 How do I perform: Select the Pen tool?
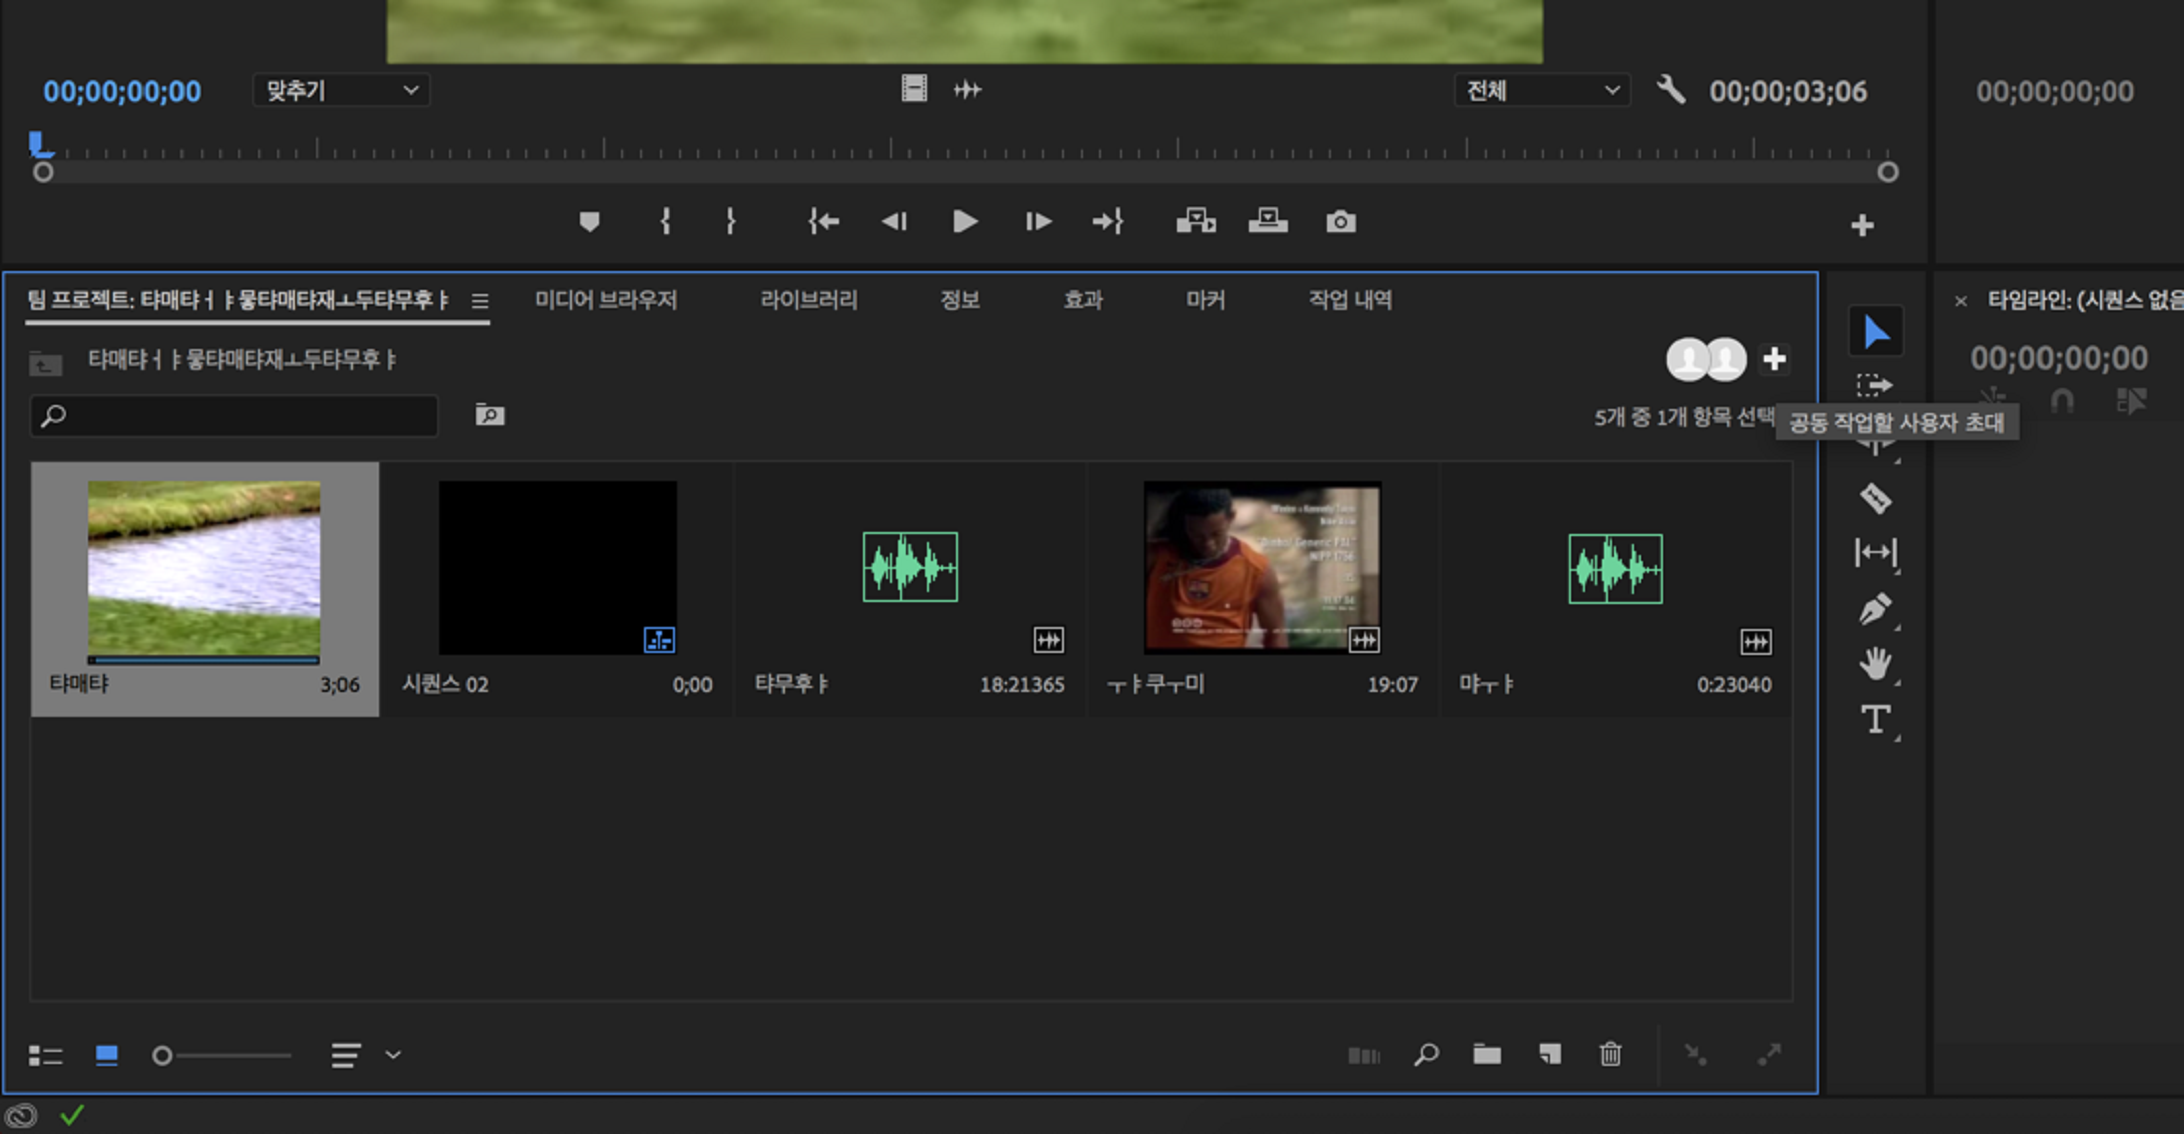tap(1875, 609)
